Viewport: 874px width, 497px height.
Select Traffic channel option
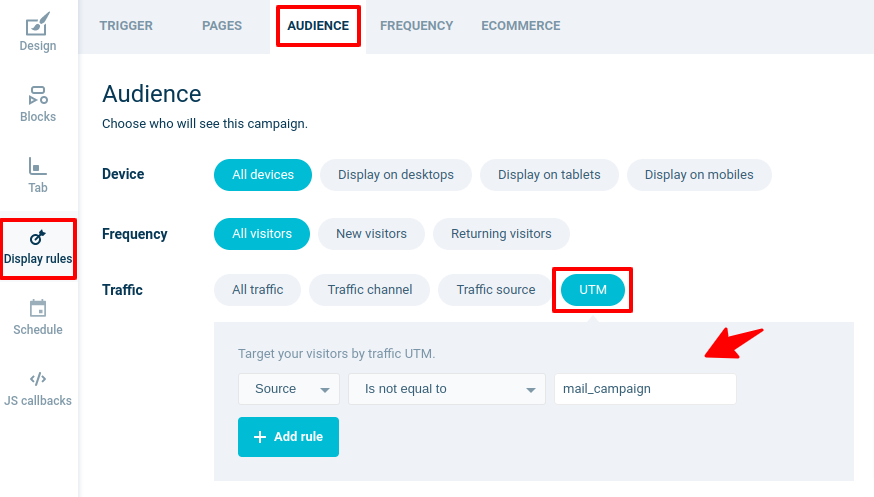point(370,290)
